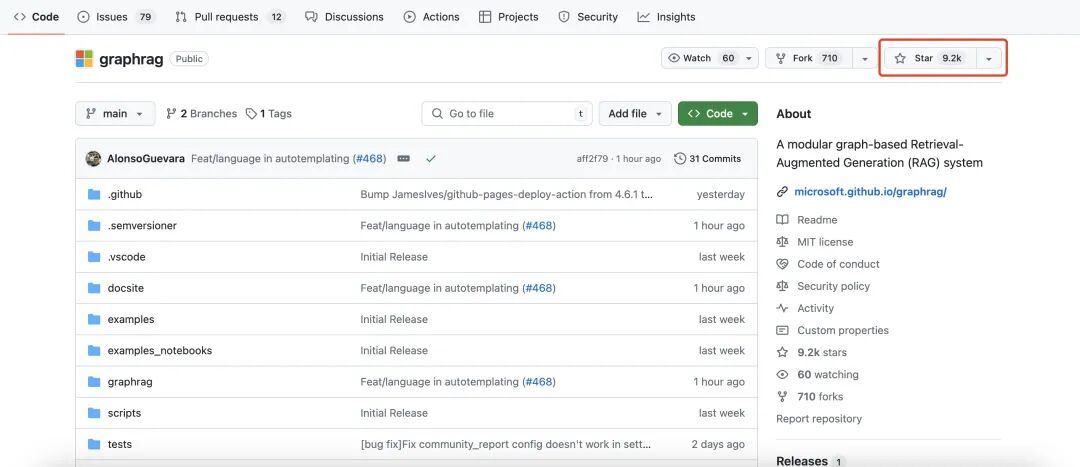Open the Issues tab
Screen dimensions: 1080x467
pos(116,17)
